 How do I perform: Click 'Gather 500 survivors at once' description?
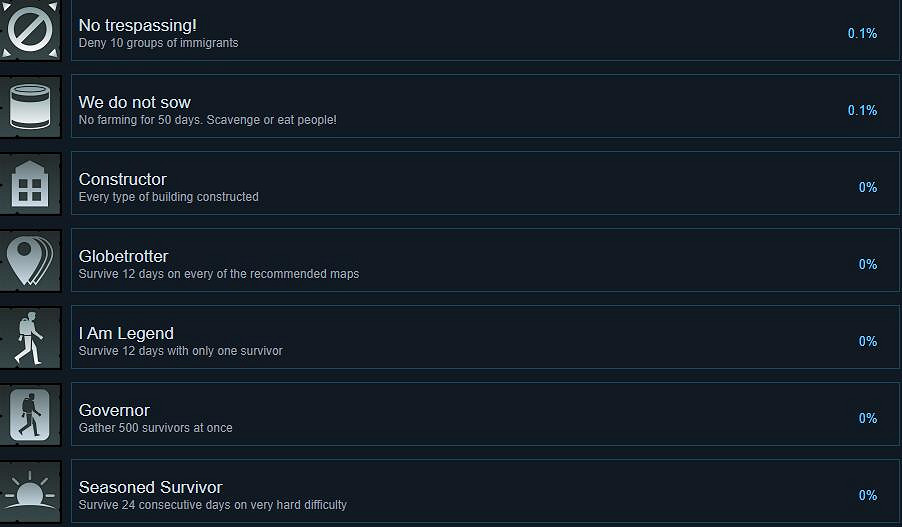point(155,428)
